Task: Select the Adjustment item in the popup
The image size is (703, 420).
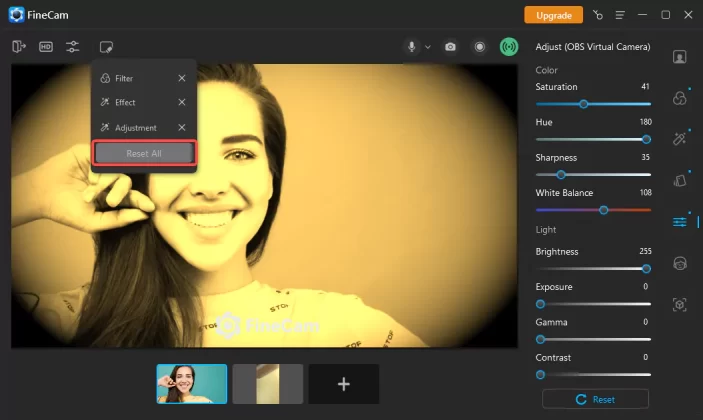Action: (x=135, y=128)
